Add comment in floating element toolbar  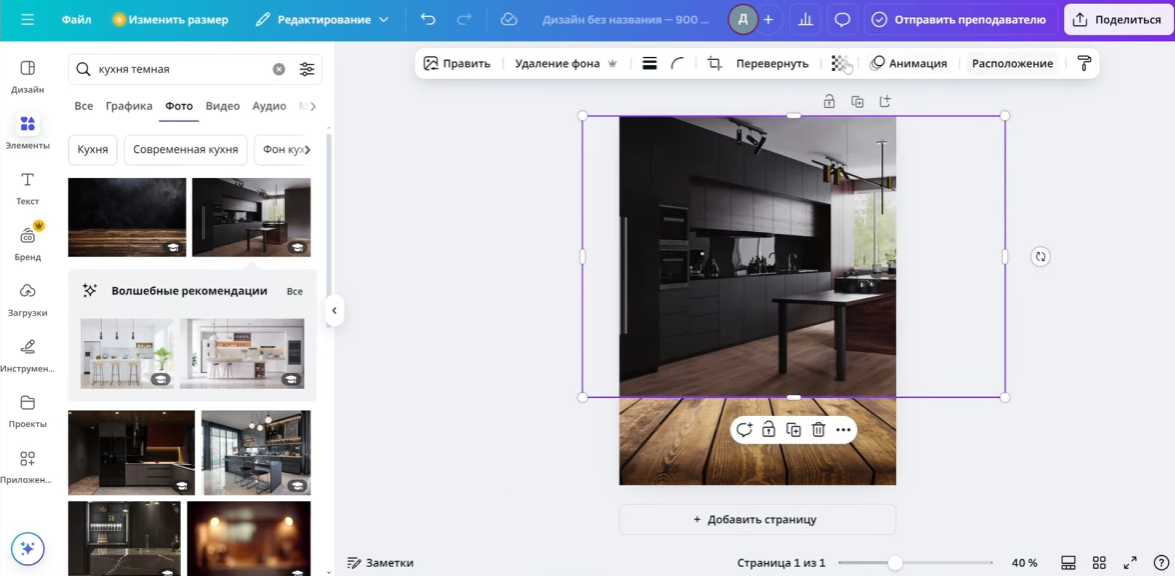pos(743,430)
